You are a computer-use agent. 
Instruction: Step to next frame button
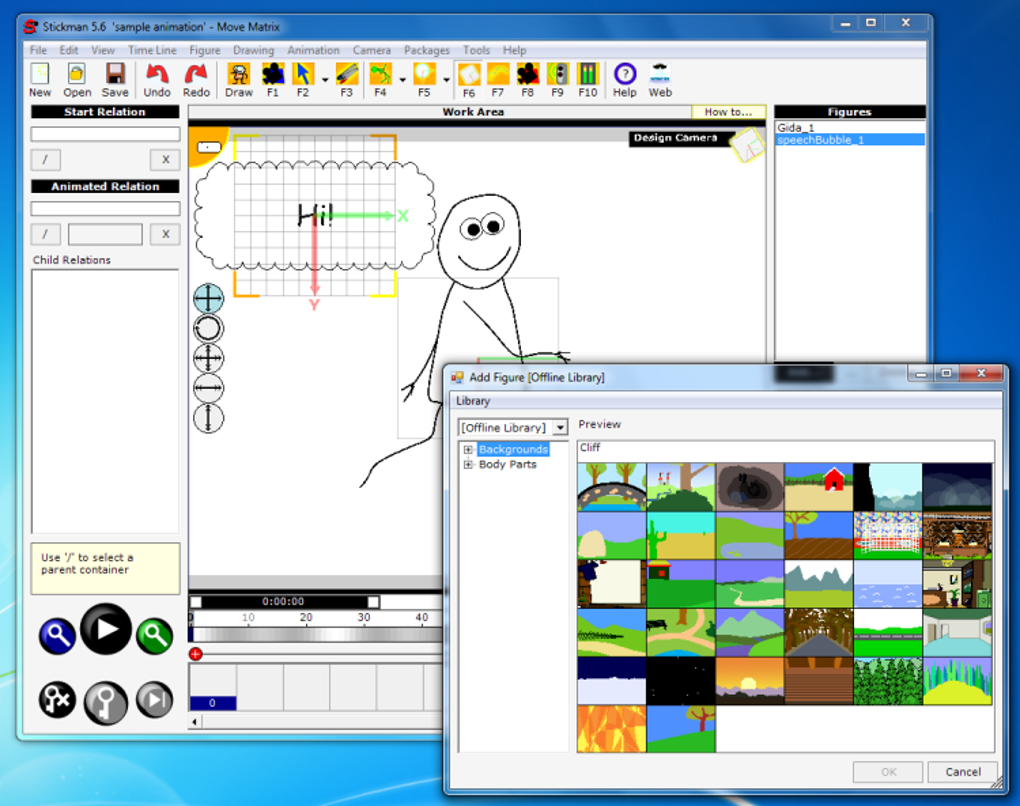[155, 700]
